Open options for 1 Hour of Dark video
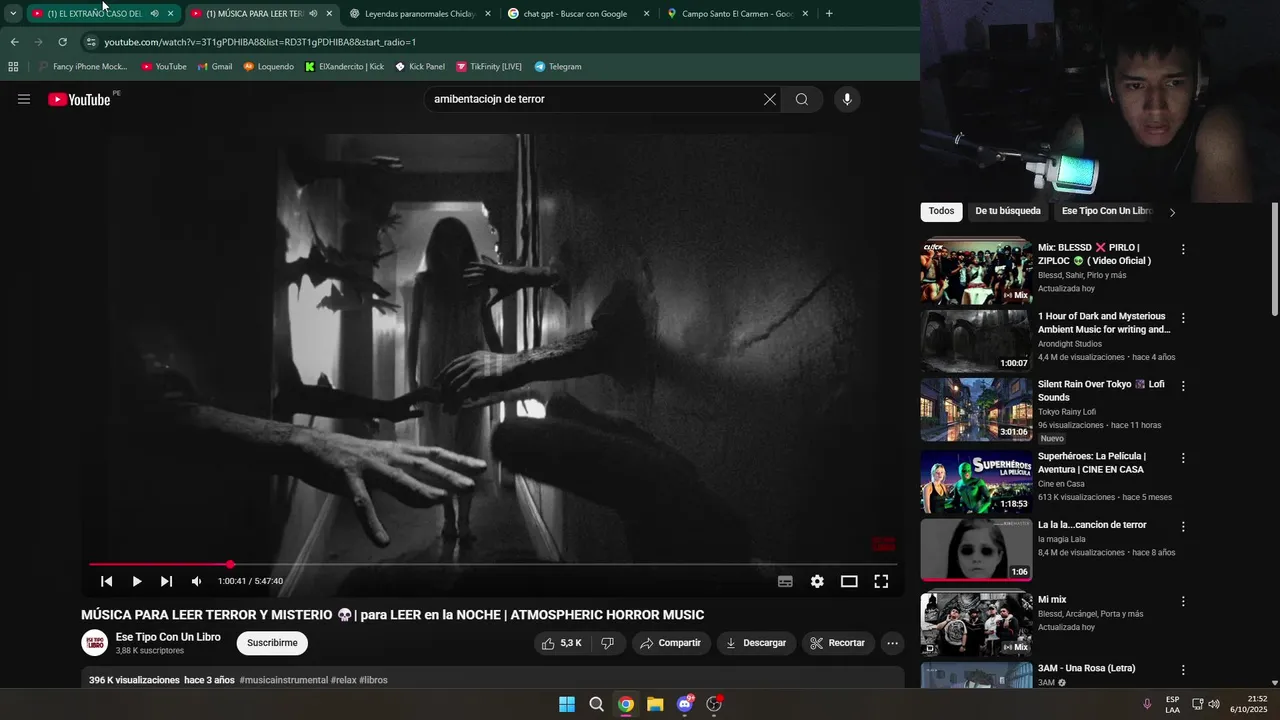1280x720 pixels. tap(1183, 318)
